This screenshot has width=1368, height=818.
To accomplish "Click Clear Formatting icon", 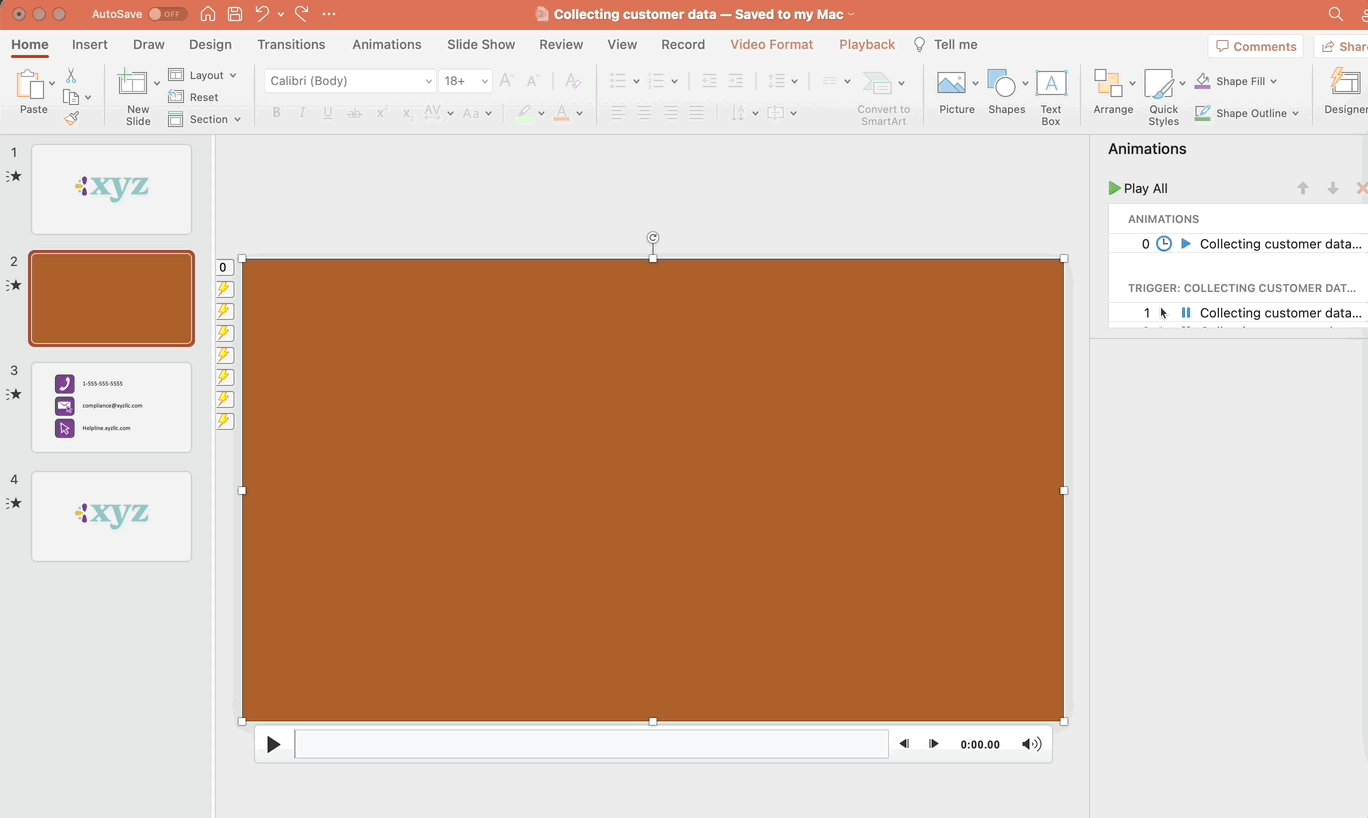I will coord(572,81).
